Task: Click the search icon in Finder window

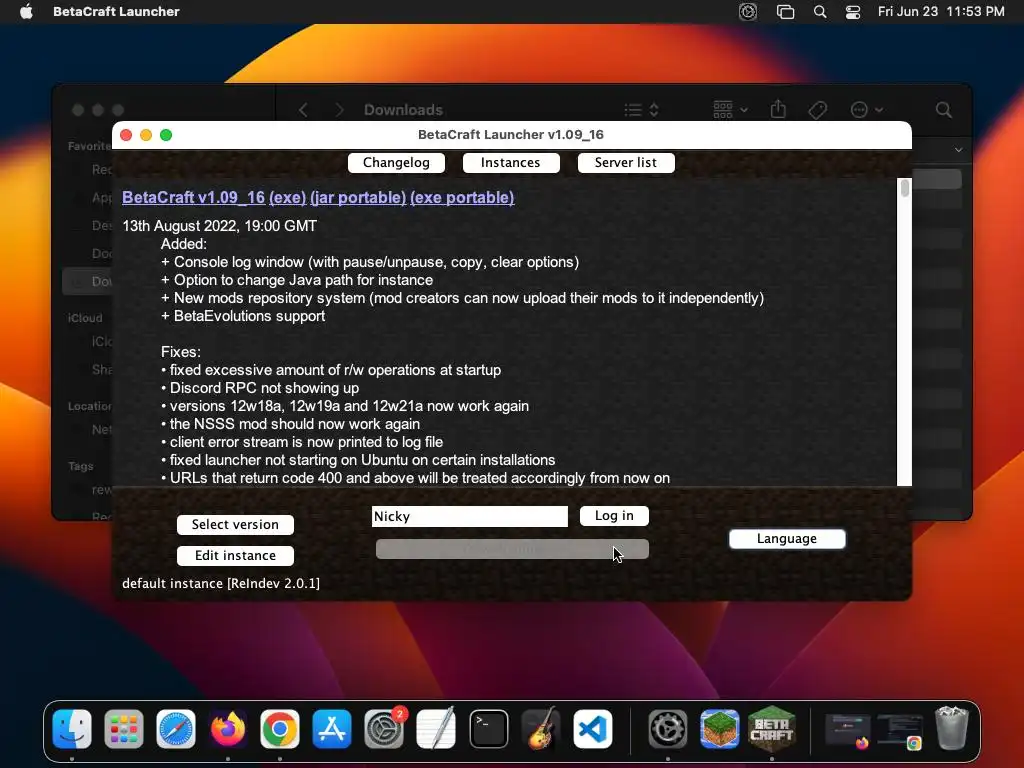Action: coord(944,110)
